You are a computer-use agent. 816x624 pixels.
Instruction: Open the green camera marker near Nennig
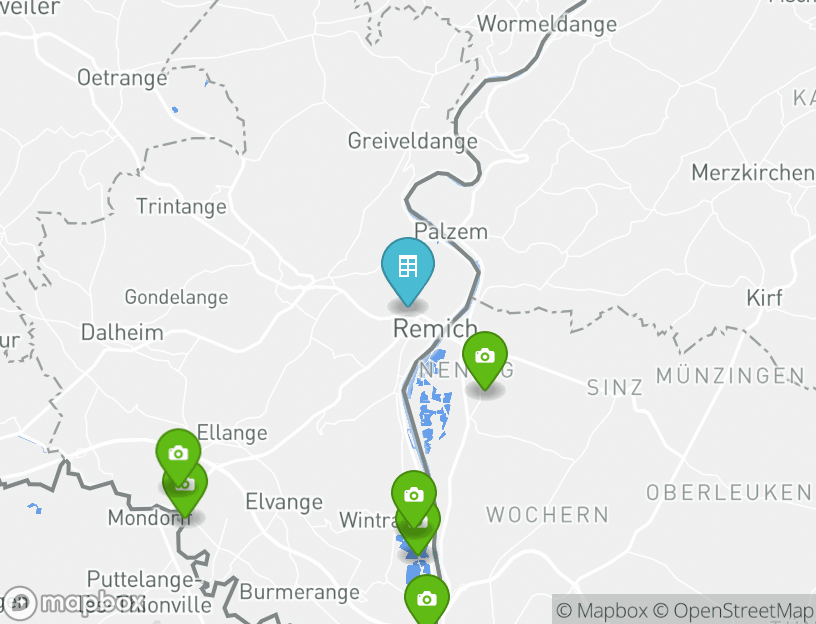[x=485, y=360]
